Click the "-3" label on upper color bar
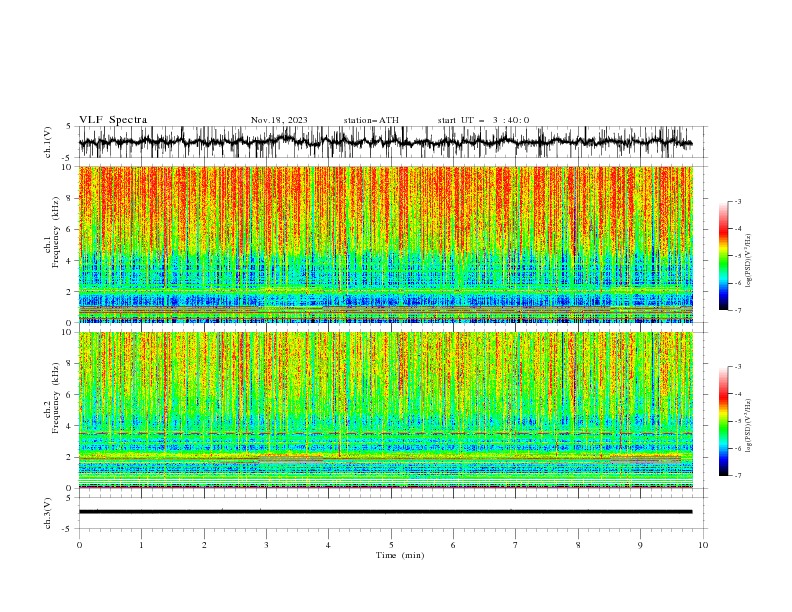Viewport: 792px width, 612px height. tap(737, 201)
